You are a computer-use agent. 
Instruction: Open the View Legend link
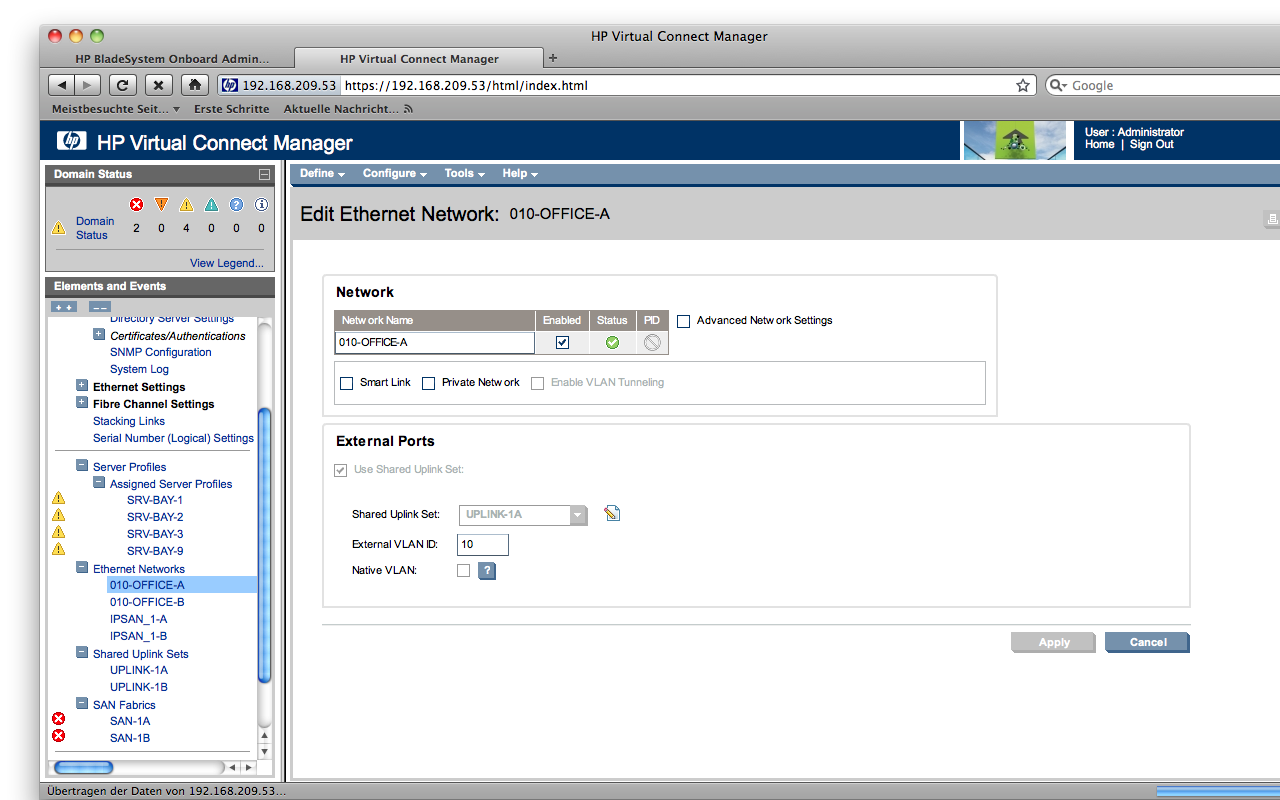(x=227, y=263)
